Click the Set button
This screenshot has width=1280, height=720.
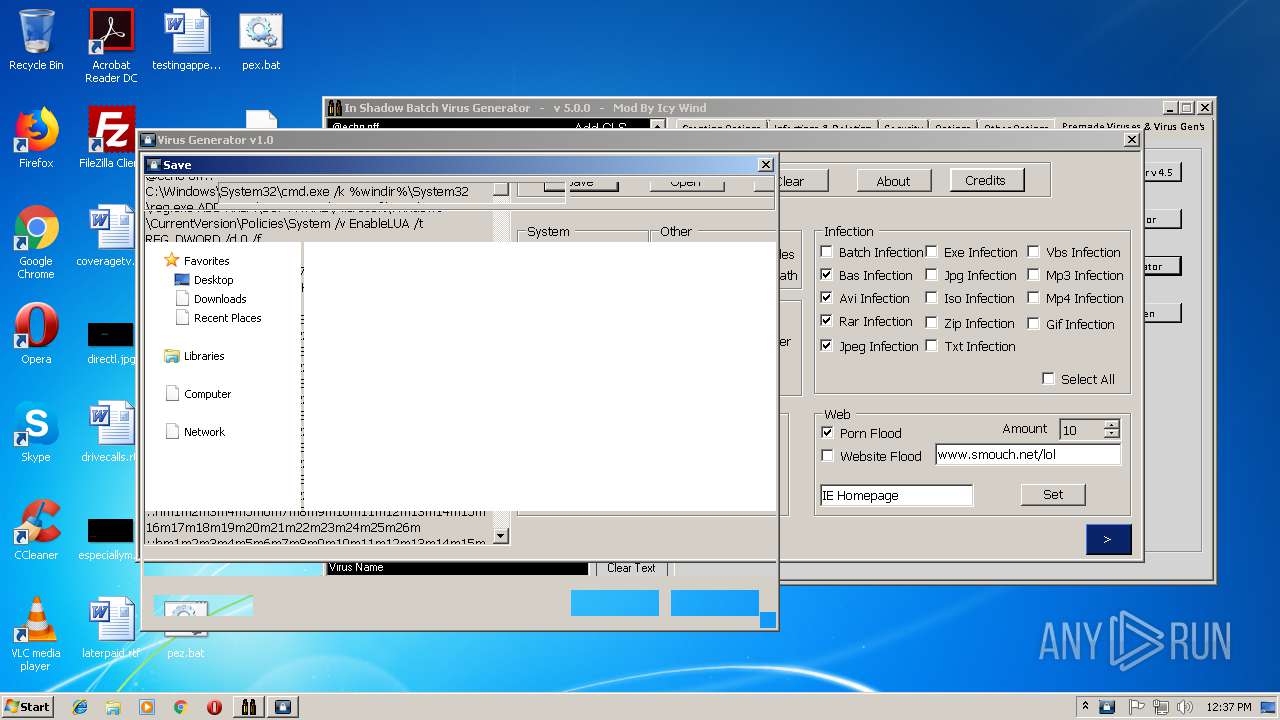(x=1053, y=494)
